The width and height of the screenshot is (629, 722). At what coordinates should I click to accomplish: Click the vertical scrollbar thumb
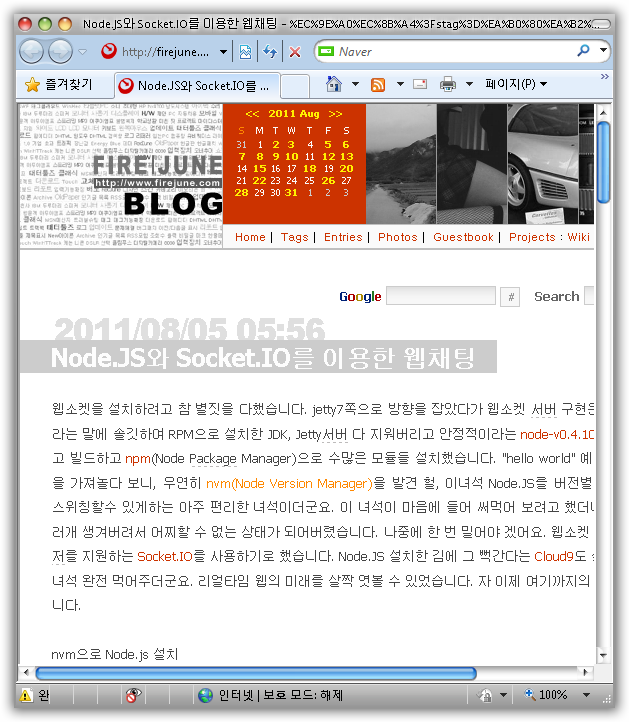click(603, 162)
